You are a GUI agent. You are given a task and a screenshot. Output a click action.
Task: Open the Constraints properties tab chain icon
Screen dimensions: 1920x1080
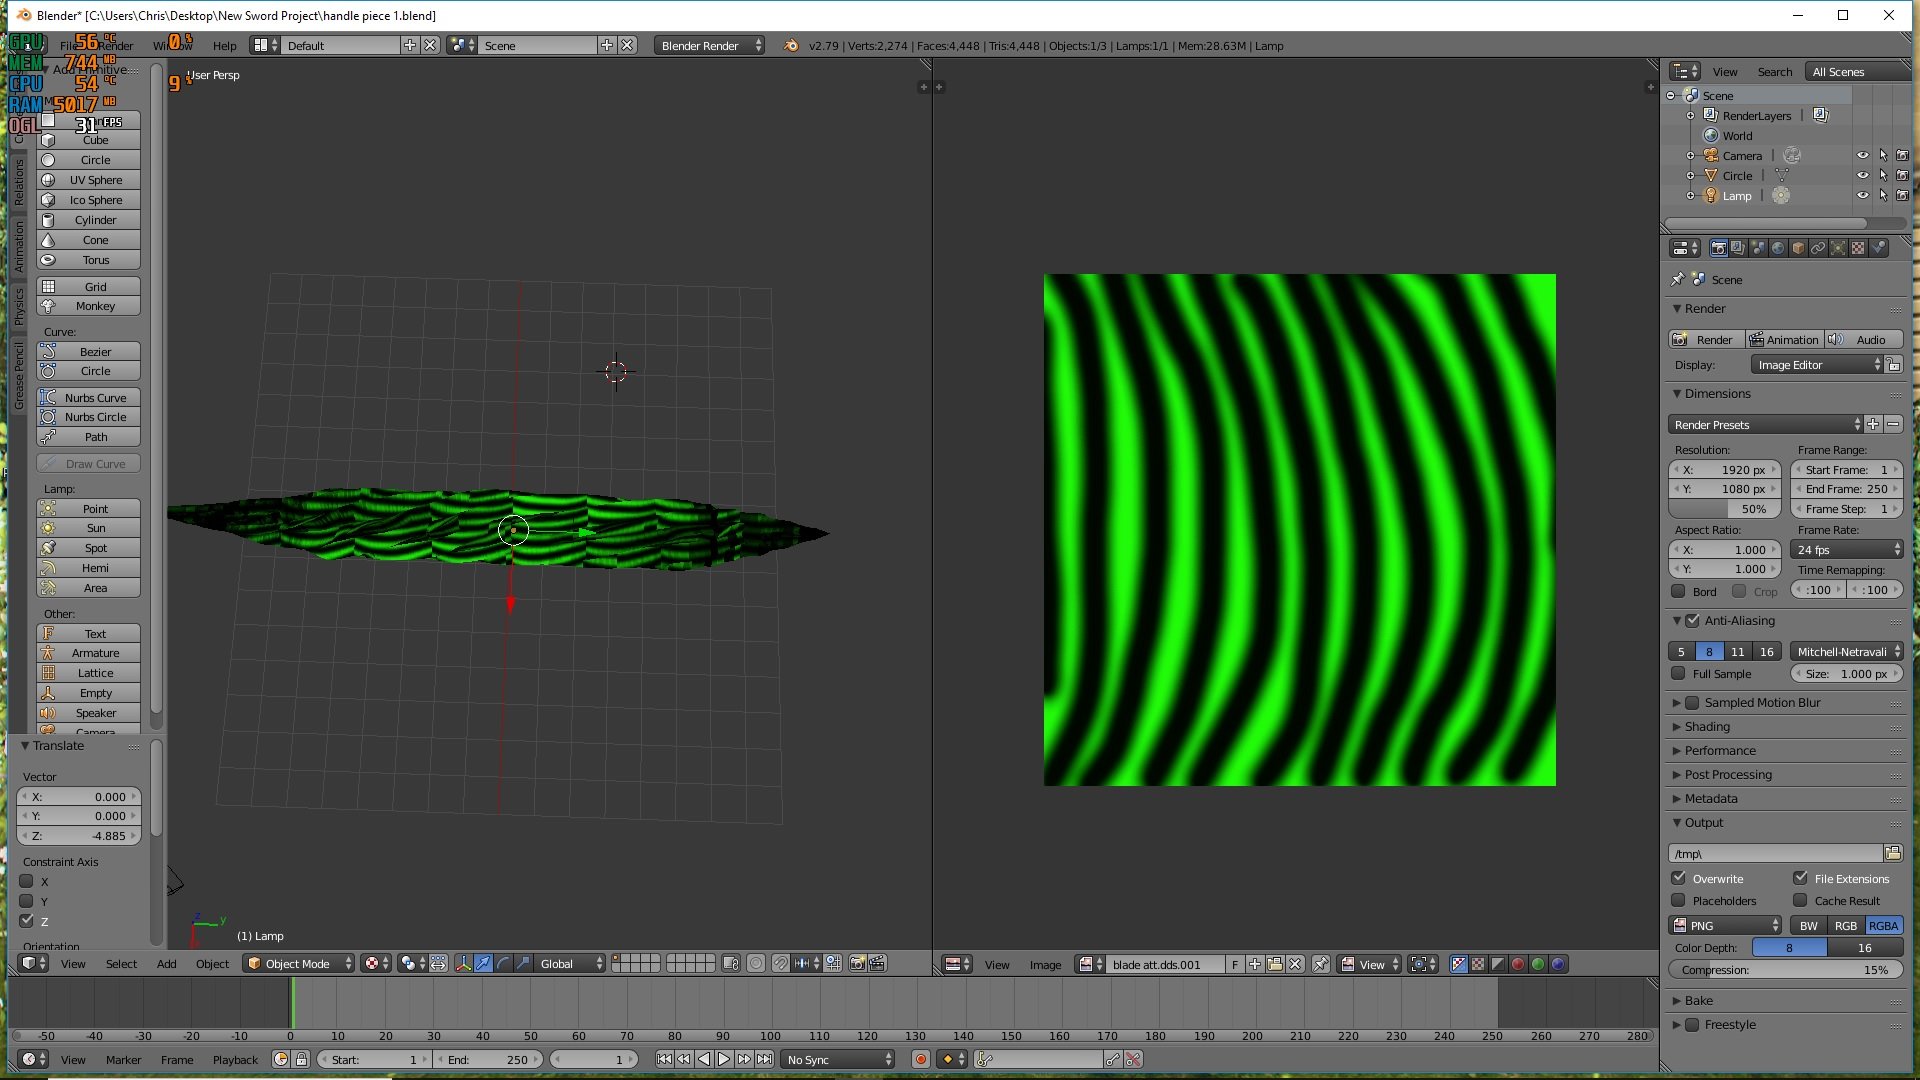click(x=1818, y=248)
